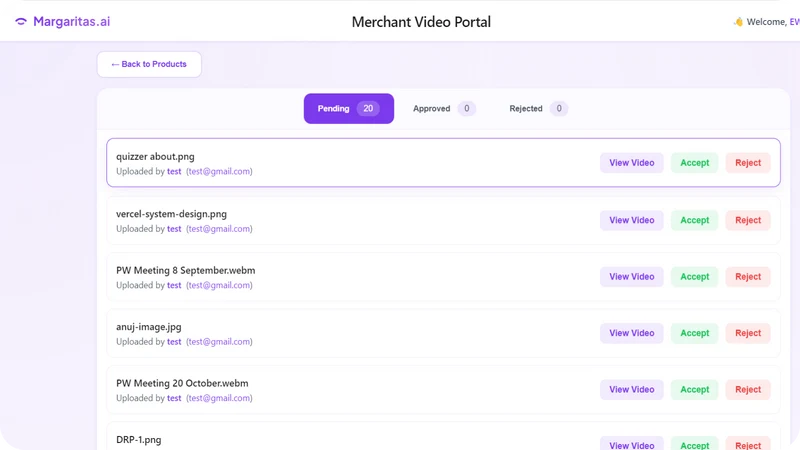View video for vercel-system-design.png
Viewport: 800px width, 450px height.
click(632, 220)
